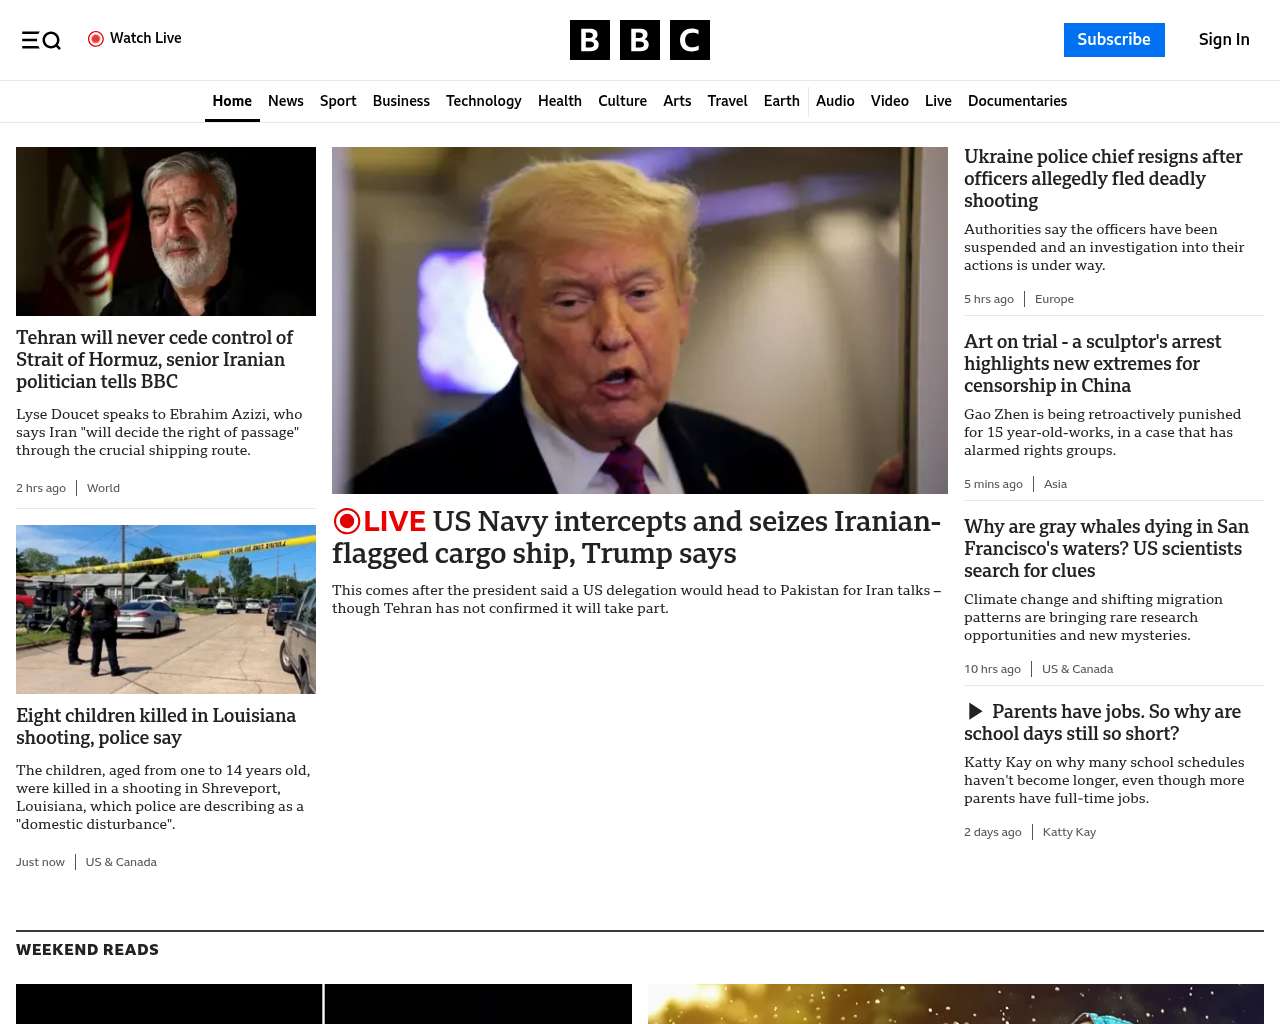
Task: Open the Art on trial sculptor article
Action: click(x=1092, y=363)
